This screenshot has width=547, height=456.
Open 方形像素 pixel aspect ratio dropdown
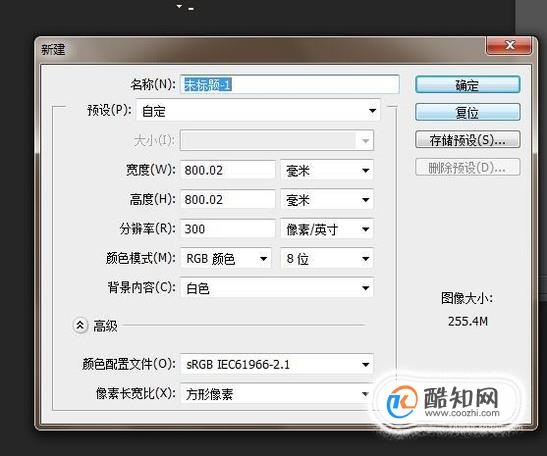tap(277, 394)
